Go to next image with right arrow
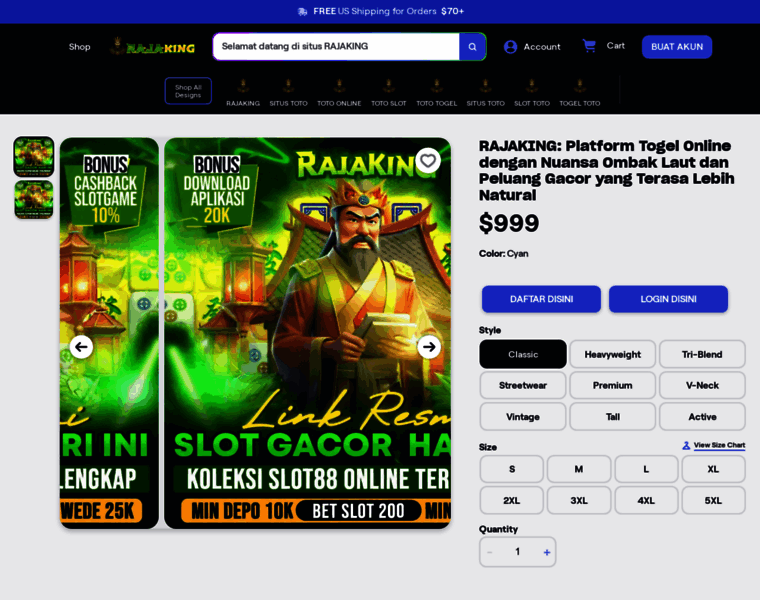The height and width of the screenshot is (600, 760). pyautogui.click(x=429, y=347)
